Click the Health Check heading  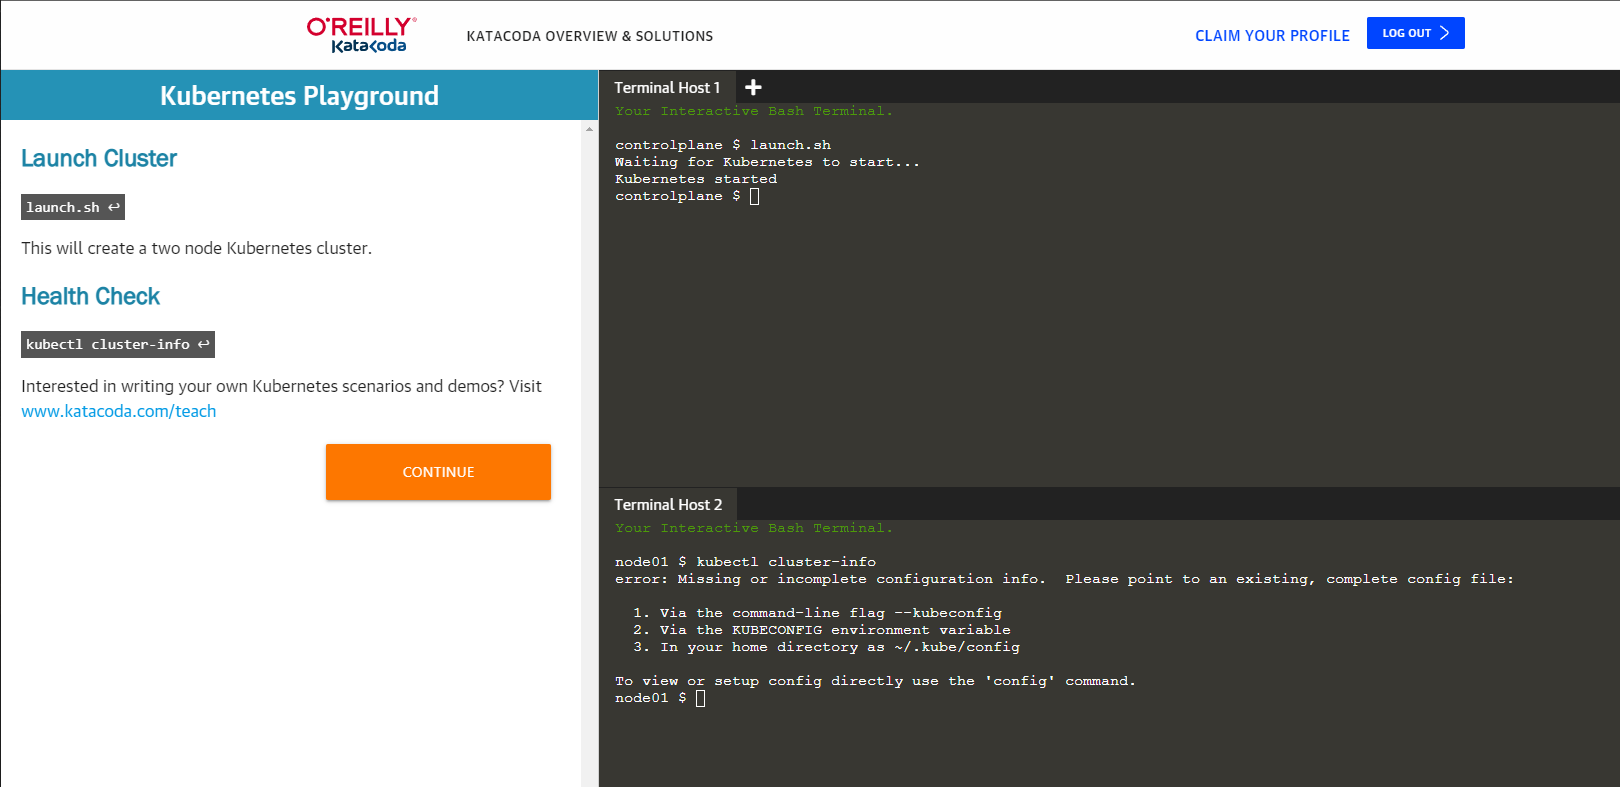click(90, 296)
